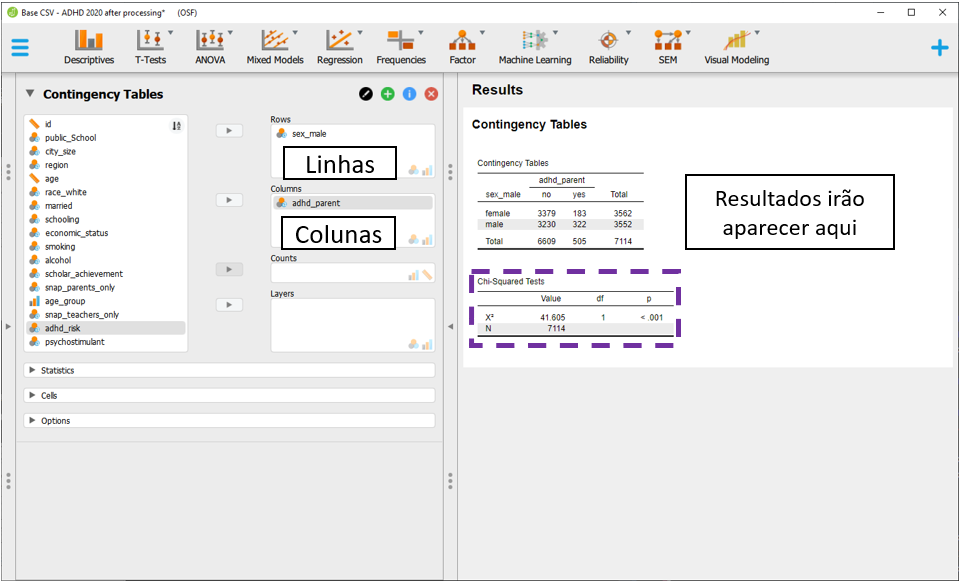
Task: Open the Regression analysis menu
Action: 339,46
